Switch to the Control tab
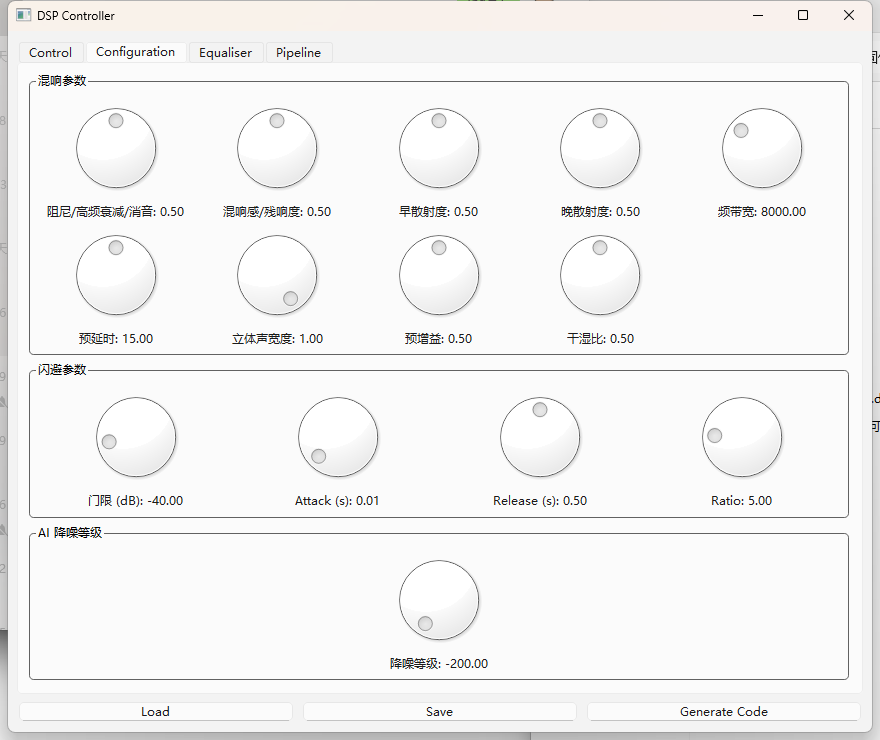Image resolution: width=880 pixels, height=740 pixels. (51, 53)
